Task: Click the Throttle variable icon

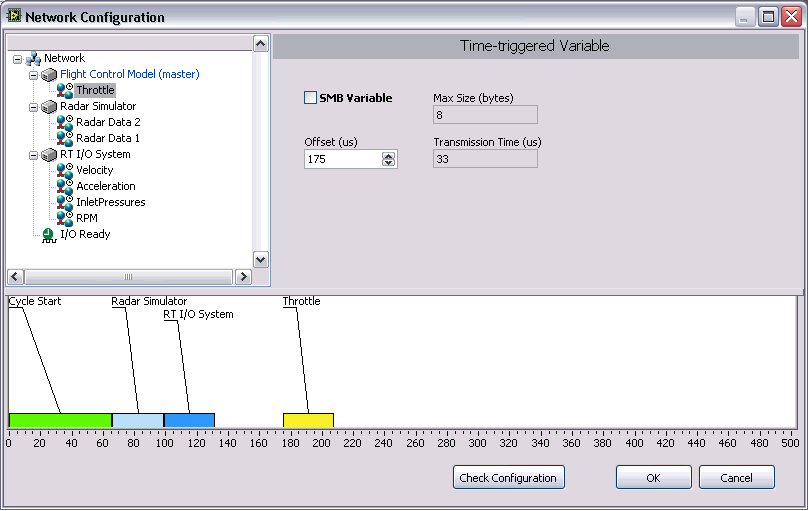Action: point(65,90)
